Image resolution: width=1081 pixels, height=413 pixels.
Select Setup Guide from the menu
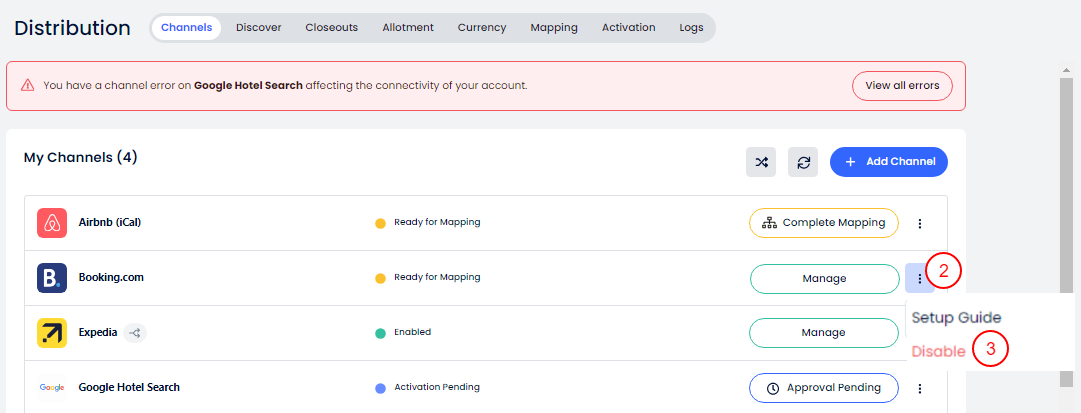956,318
